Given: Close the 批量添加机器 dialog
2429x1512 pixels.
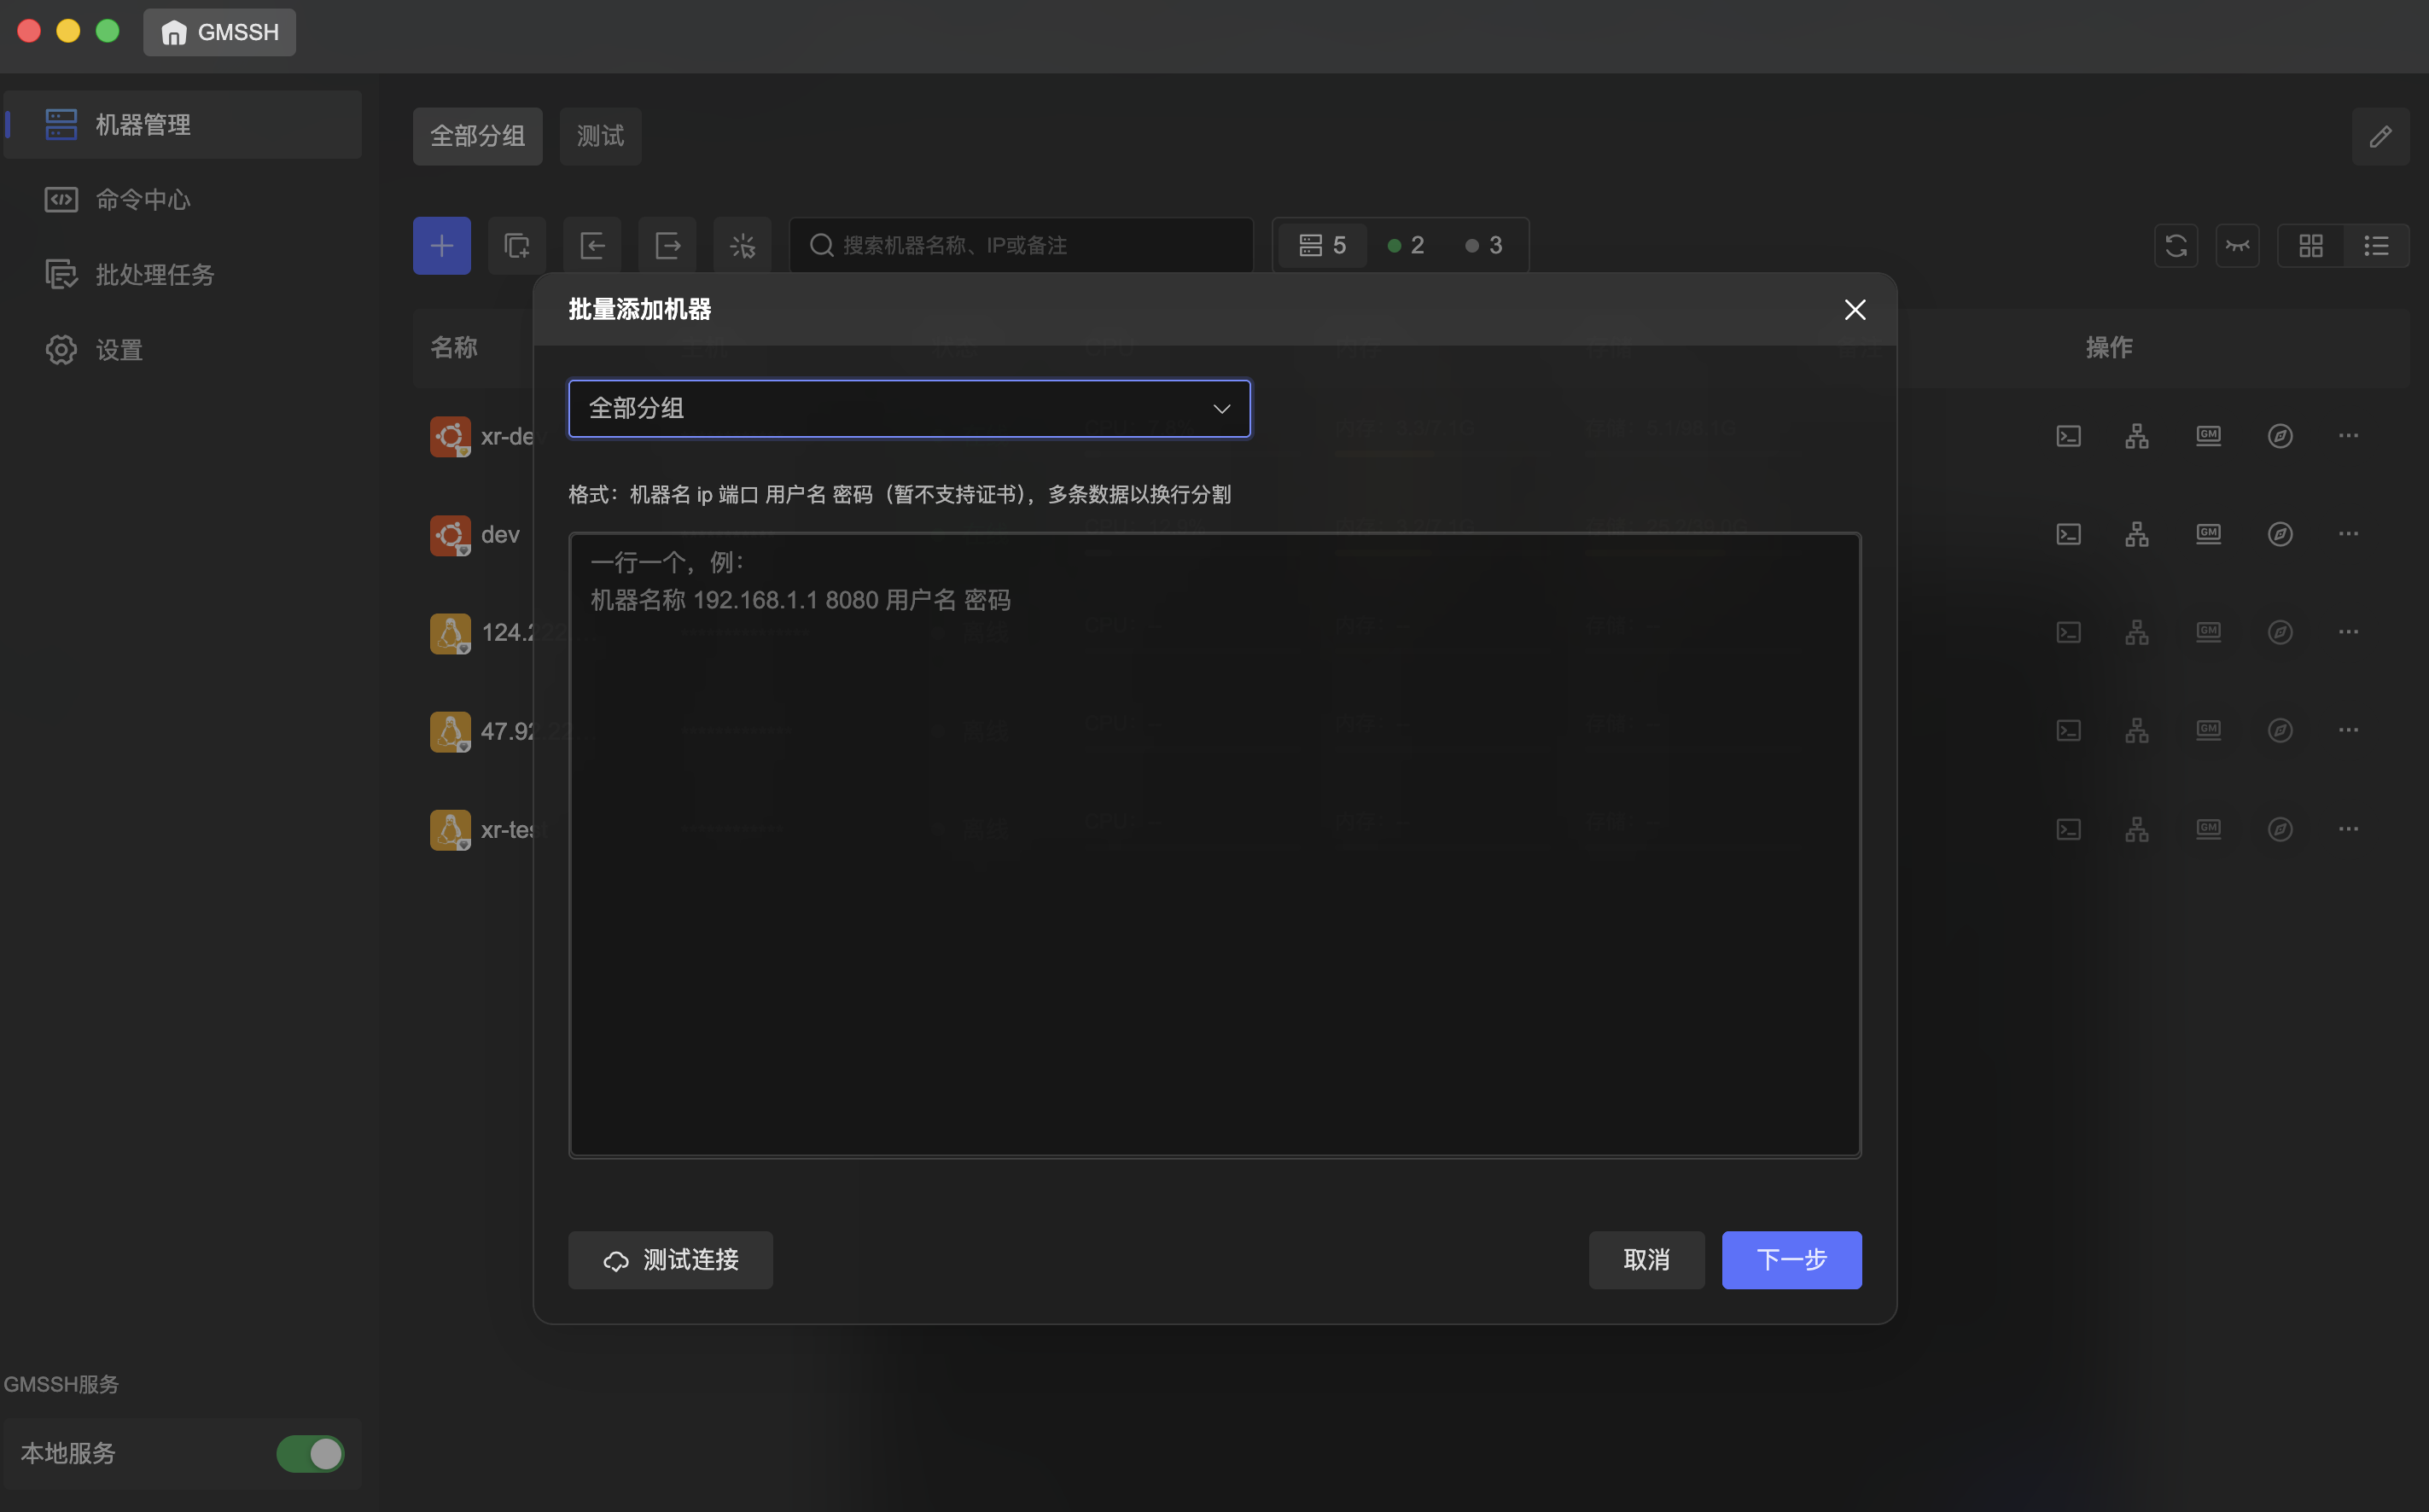Looking at the screenshot, I should [x=1854, y=310].
